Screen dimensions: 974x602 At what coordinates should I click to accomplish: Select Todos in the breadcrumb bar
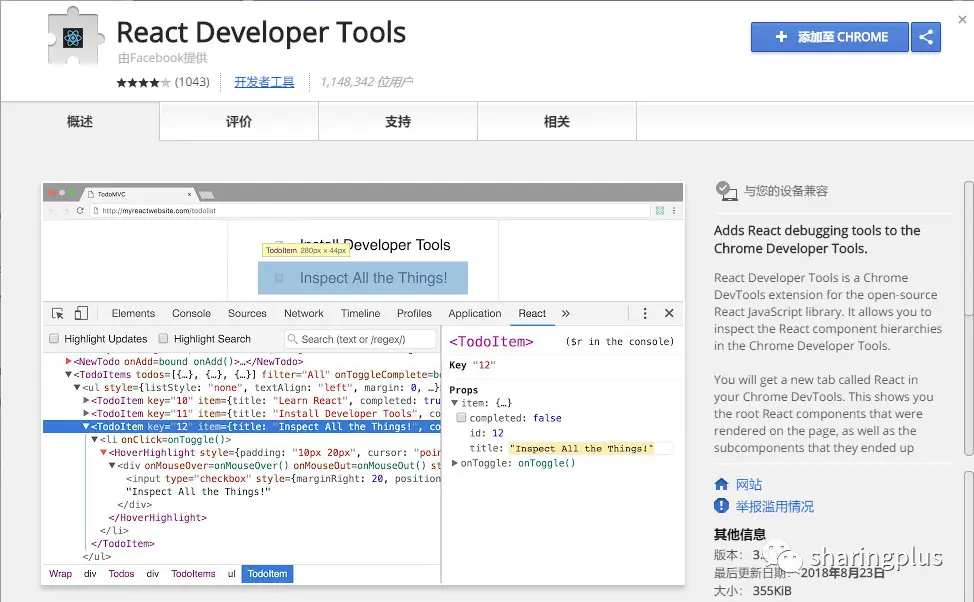pyautogui.click(x=121, y=573)
